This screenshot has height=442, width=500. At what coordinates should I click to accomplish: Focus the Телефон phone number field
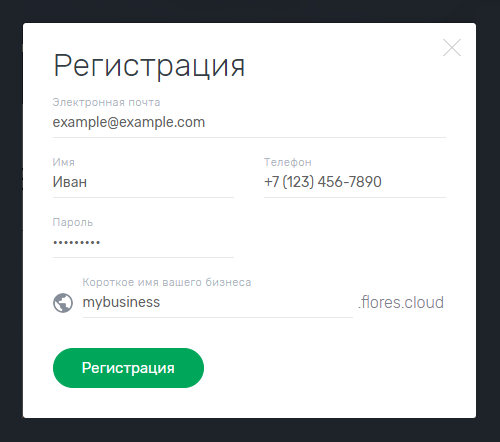tap(355, 183)
